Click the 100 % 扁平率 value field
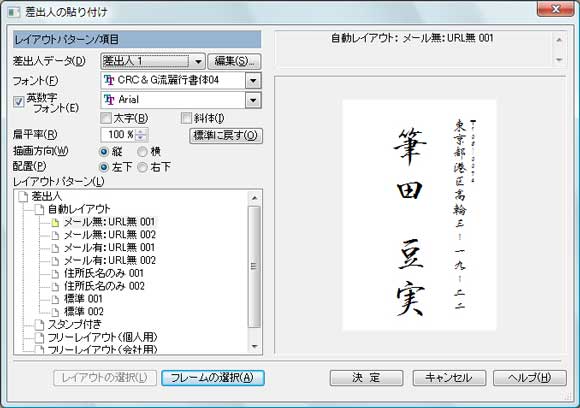The width and height of the screenshot is (580, 408). point(118,135)
